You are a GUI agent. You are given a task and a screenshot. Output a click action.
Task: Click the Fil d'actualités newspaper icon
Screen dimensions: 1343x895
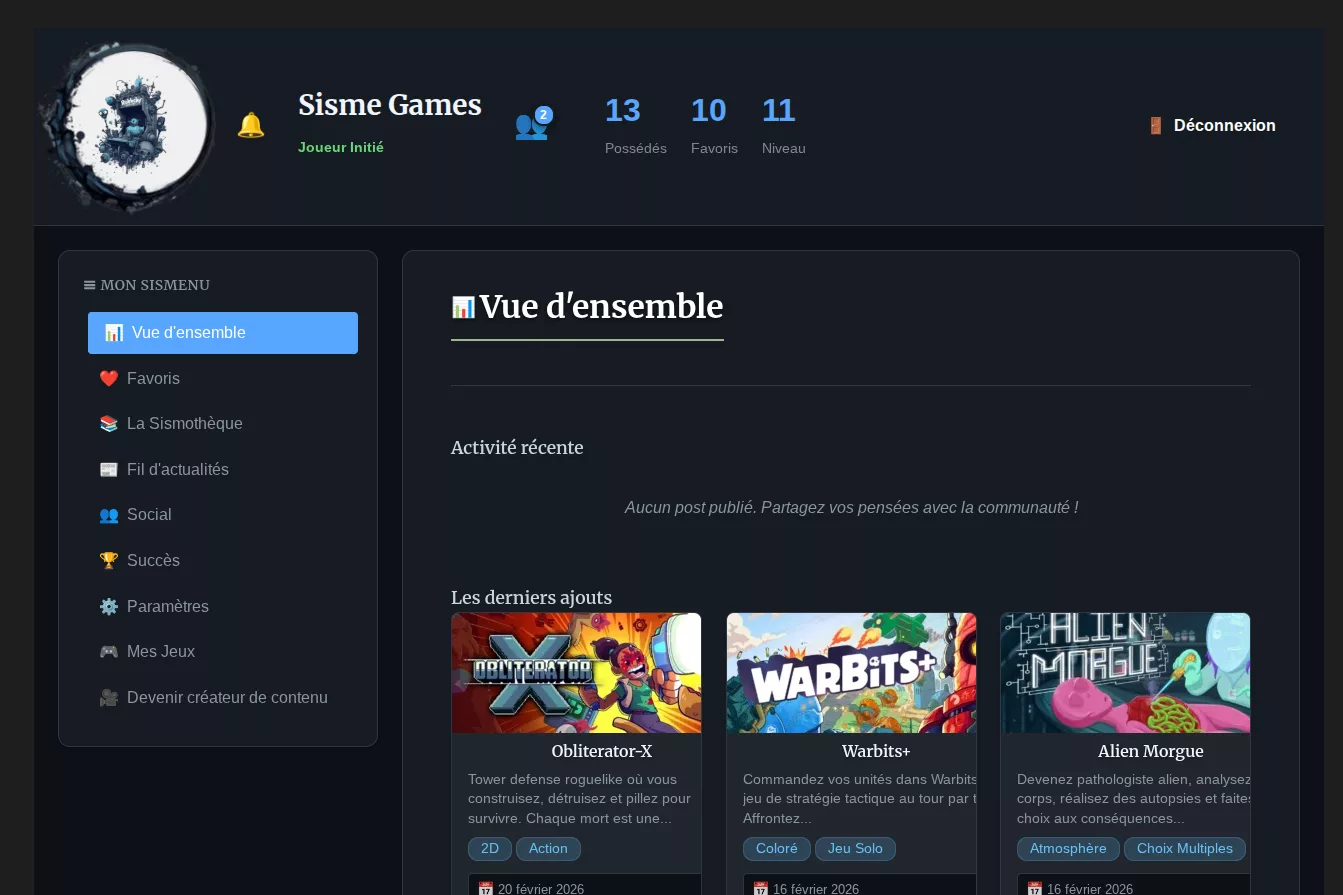coord(109,469)
